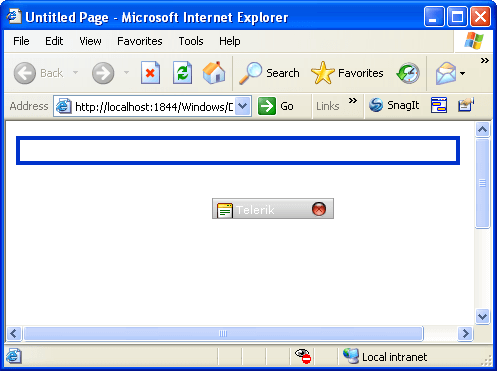Open the View menu
Viewport: 497px width, 371px height.
pyautogui.click(x=90, y=41)
